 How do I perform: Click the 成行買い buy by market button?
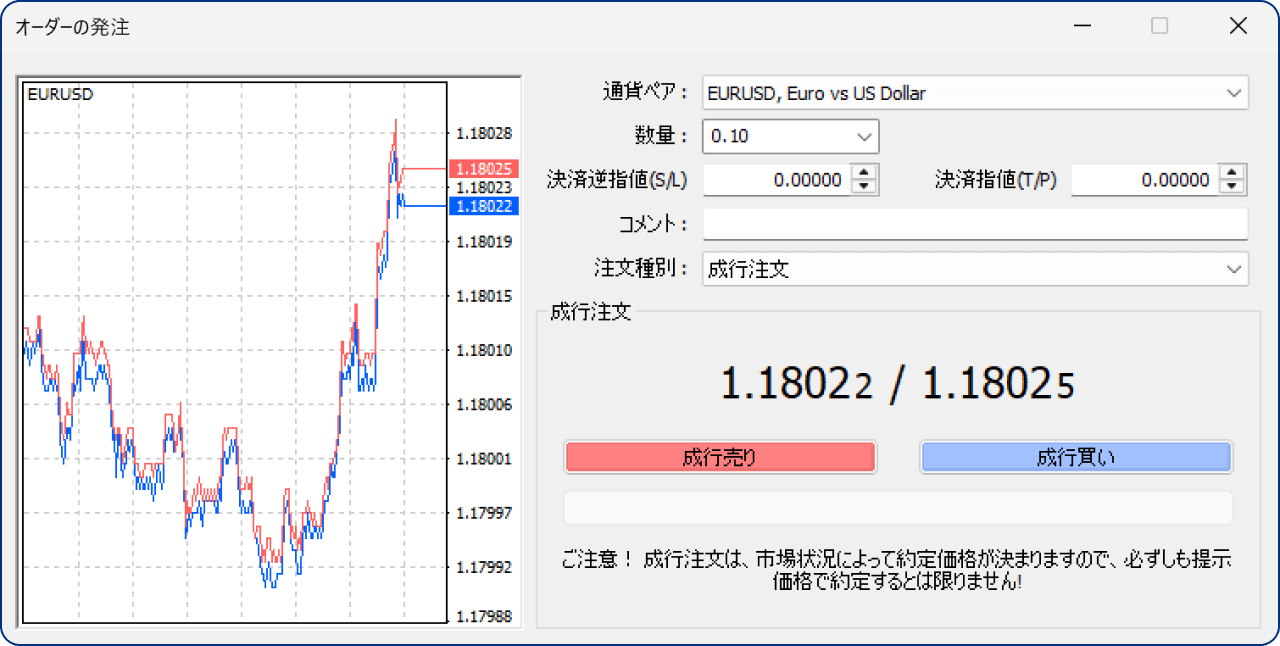(x=1076, y=457)
